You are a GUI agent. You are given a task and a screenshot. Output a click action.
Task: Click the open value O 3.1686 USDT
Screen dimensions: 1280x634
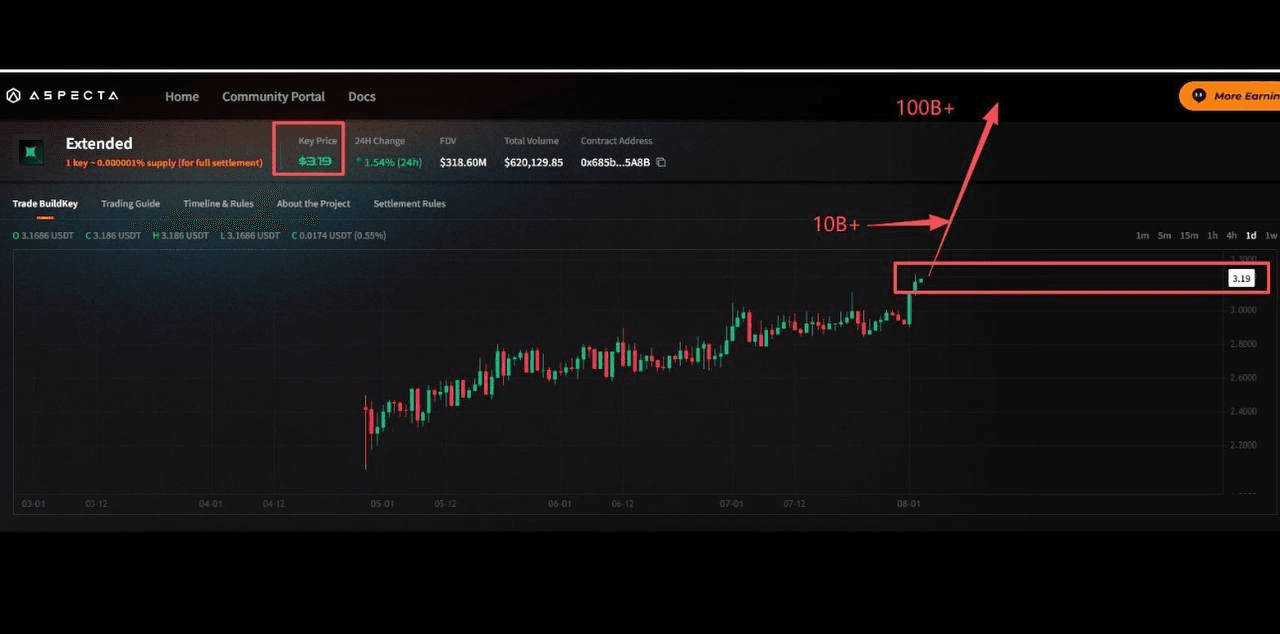pos(45,236)
